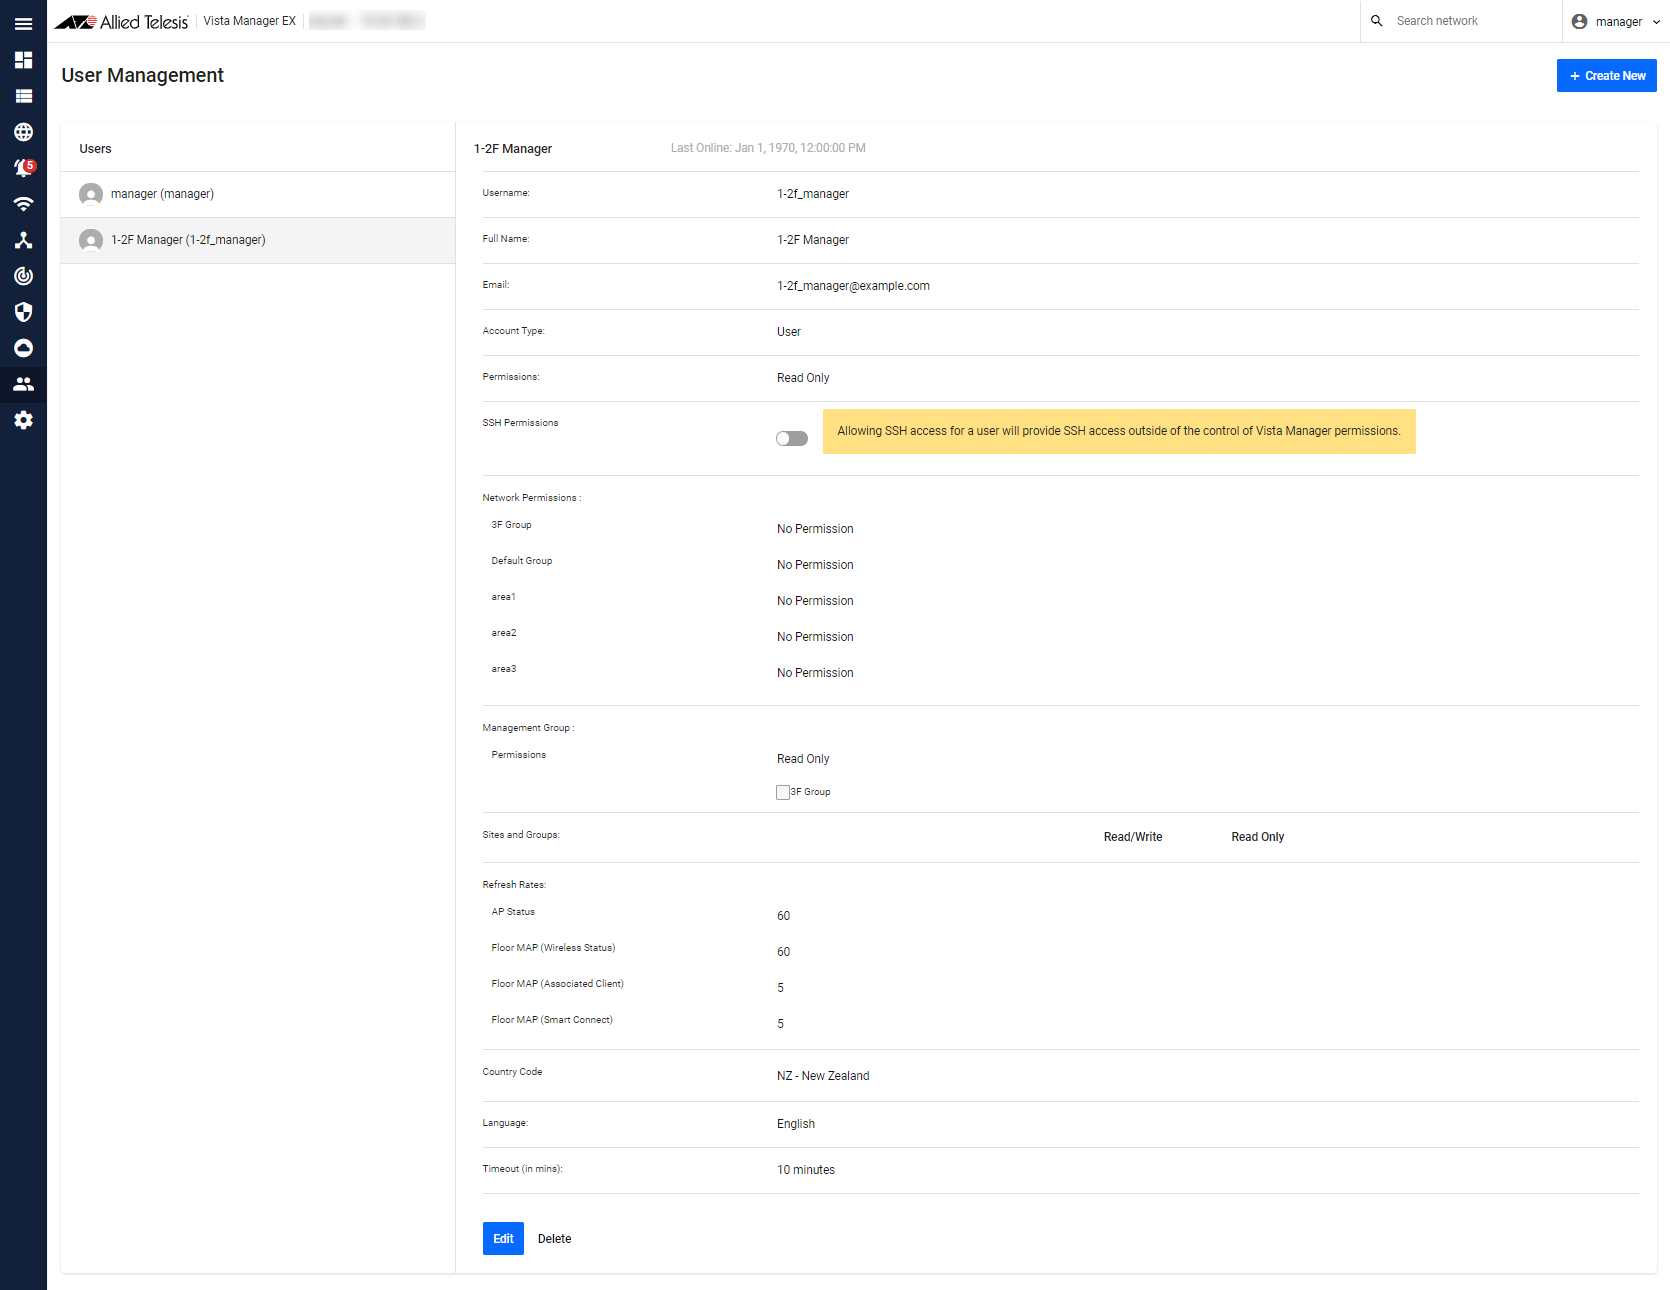This screenshot has height=1290, width=1670.
Task: Open alarm notifications with 5 badge
Action: point(23,168)
